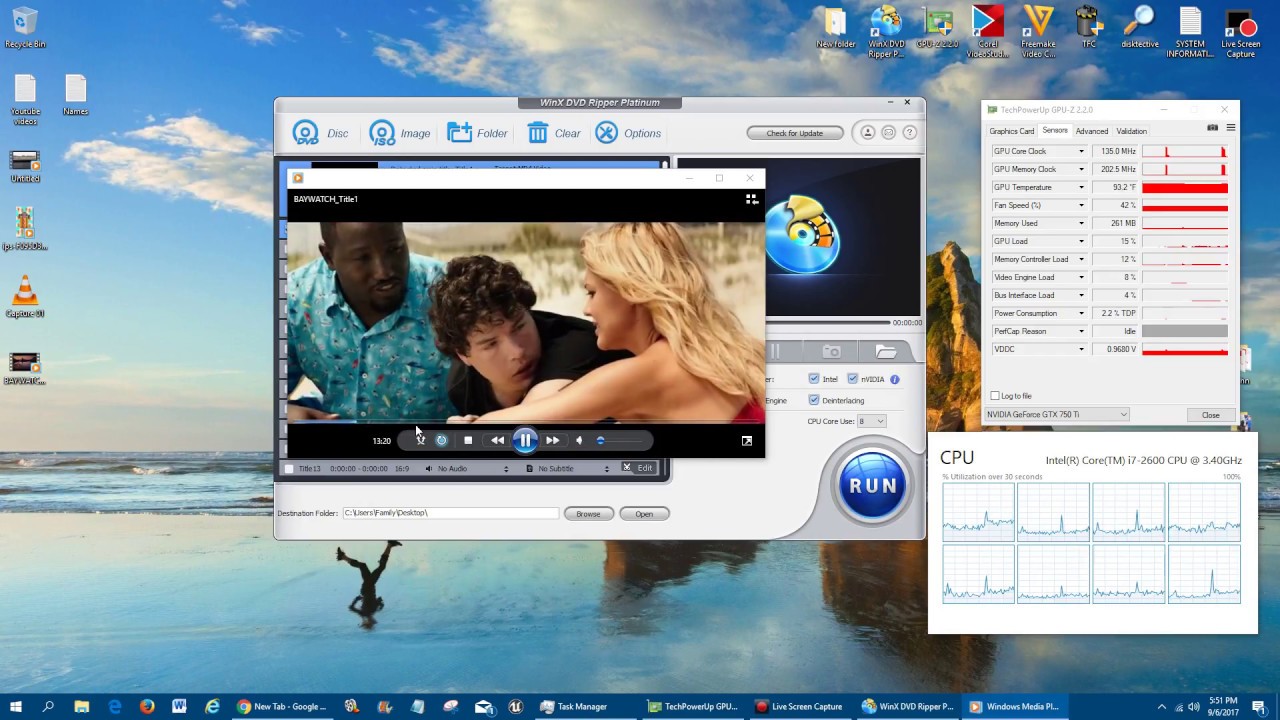
Task: Click the Disc button in WinX DVD Ripper
Action: (320, 133)
